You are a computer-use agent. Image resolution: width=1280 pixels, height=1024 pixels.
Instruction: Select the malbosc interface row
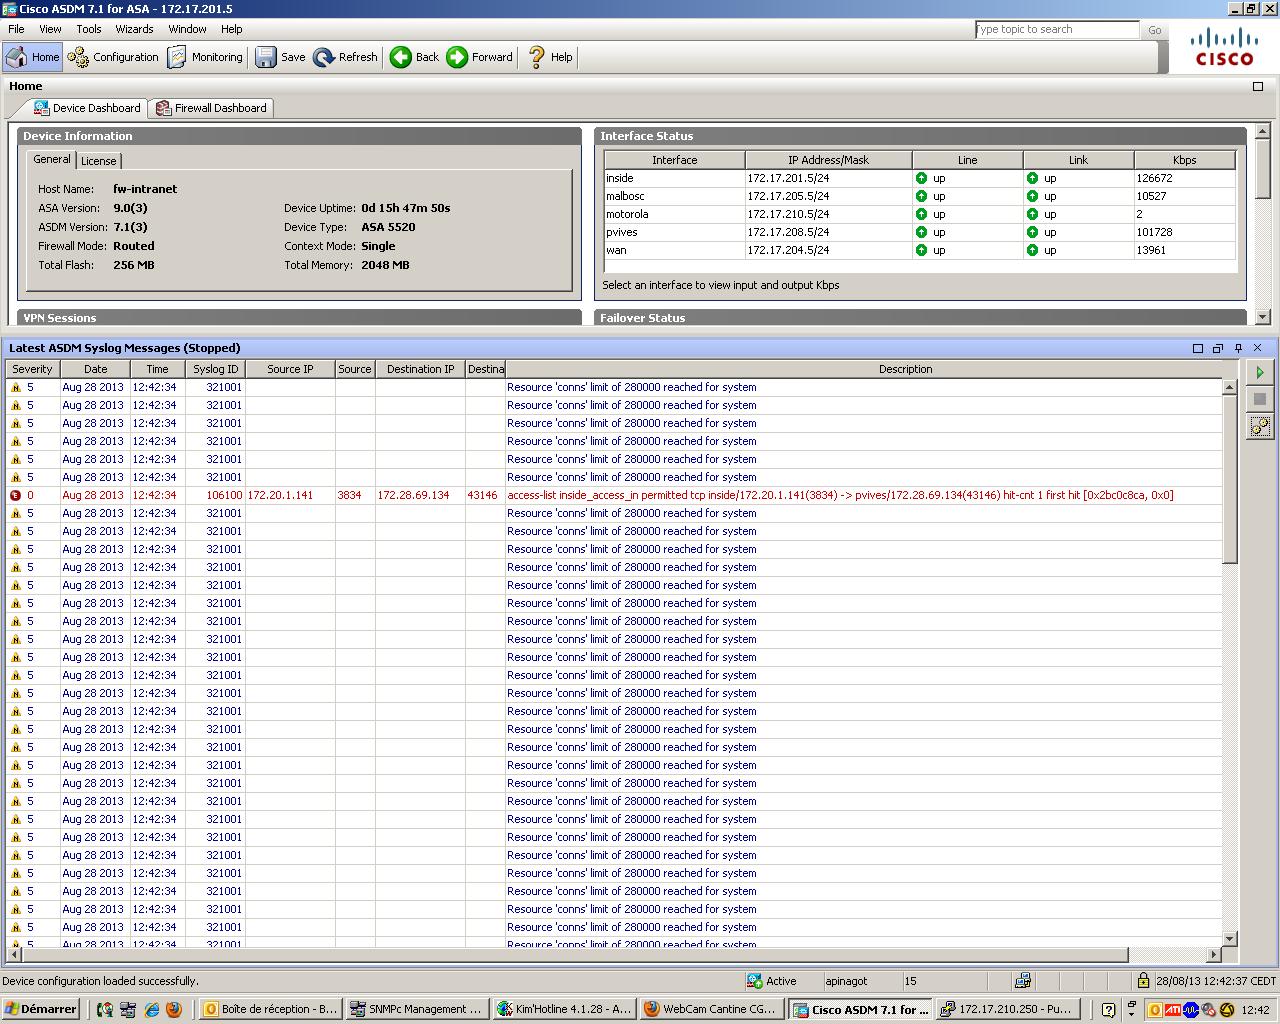[920, 196]
